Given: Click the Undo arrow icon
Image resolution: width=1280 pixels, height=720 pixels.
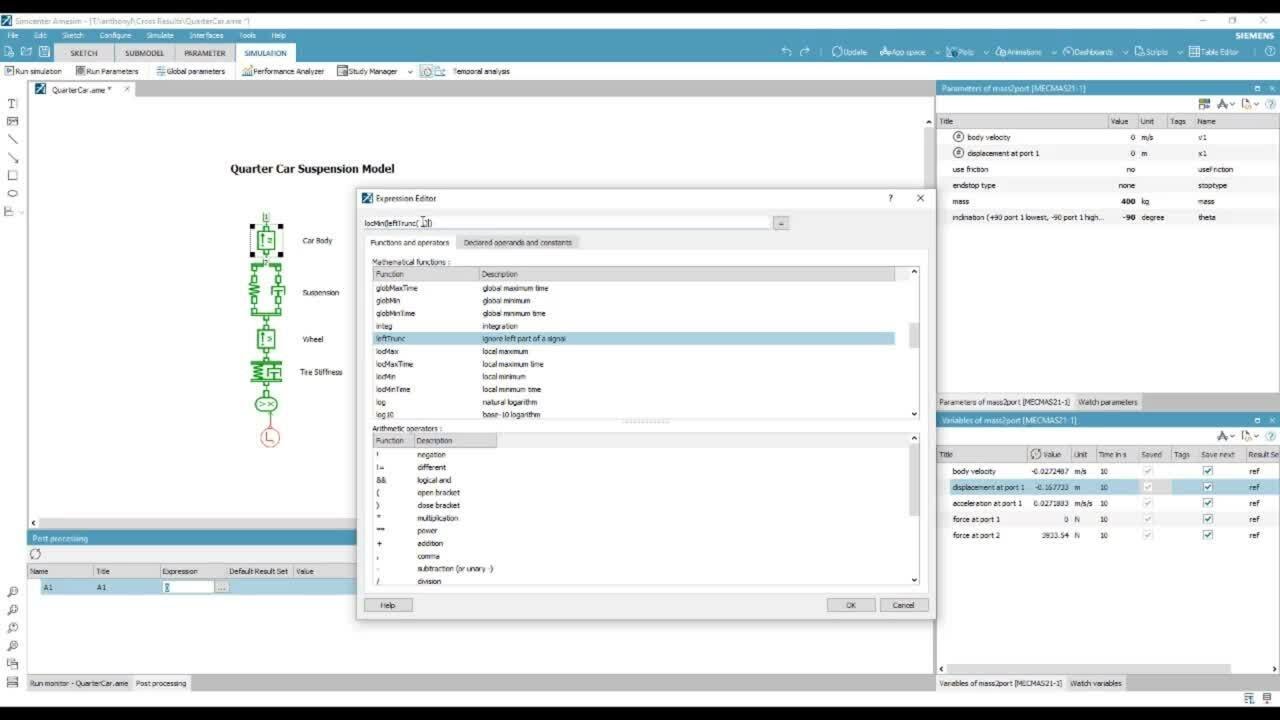Looking at the screenshot, I should click(786, 52).
